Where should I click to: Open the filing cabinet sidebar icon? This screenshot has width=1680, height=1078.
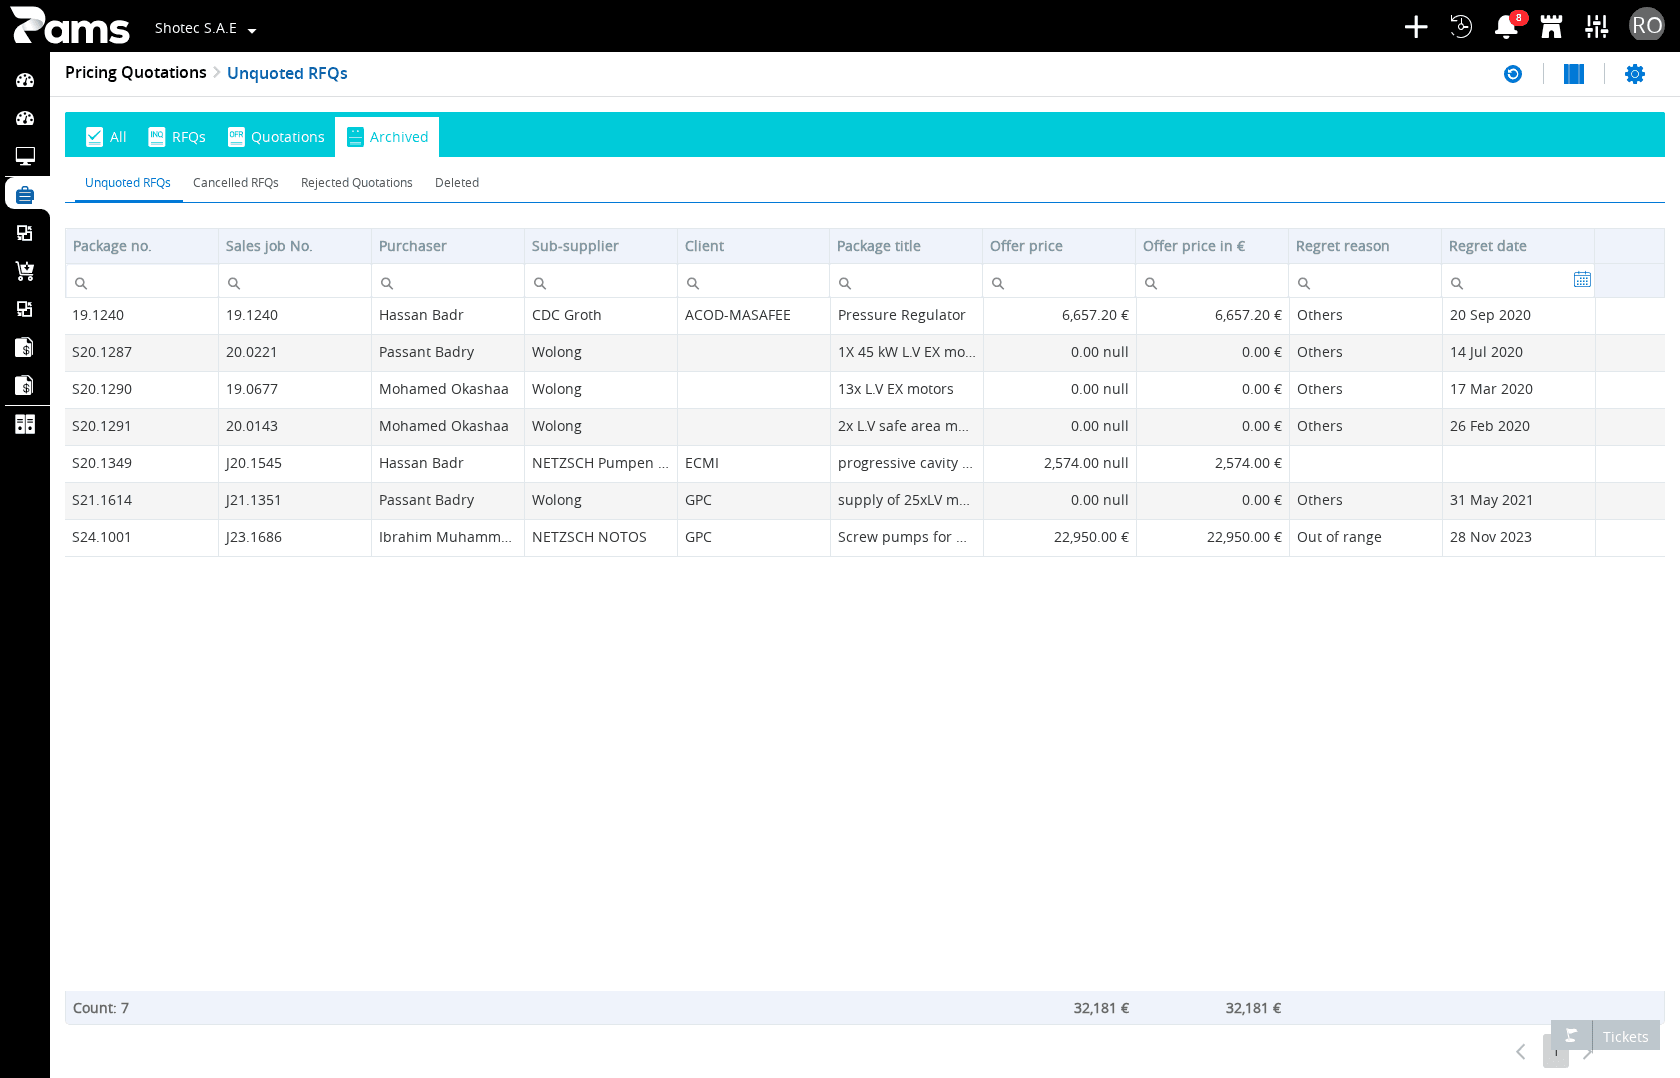point(25,424)
